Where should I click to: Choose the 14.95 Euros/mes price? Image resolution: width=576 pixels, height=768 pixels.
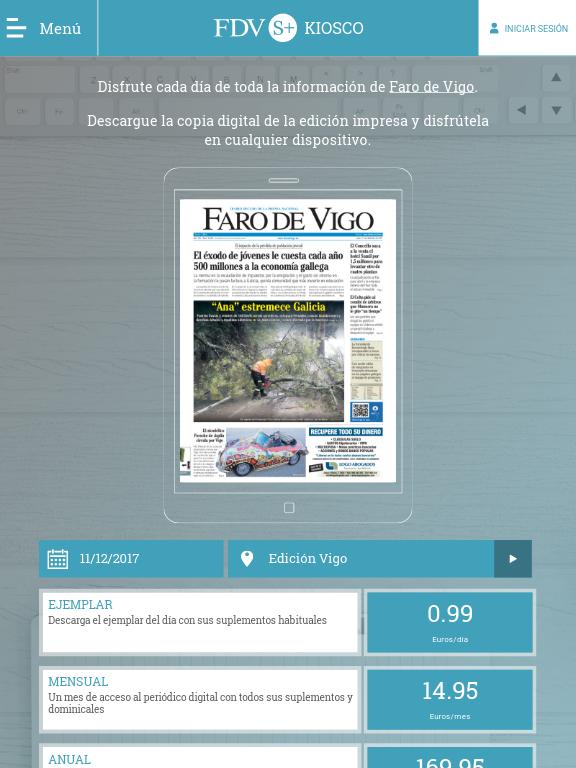coord(450,699)
